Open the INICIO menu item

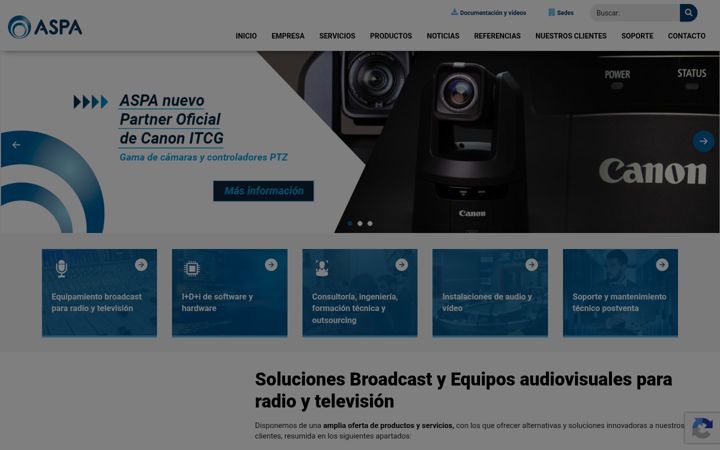point(246,36)
